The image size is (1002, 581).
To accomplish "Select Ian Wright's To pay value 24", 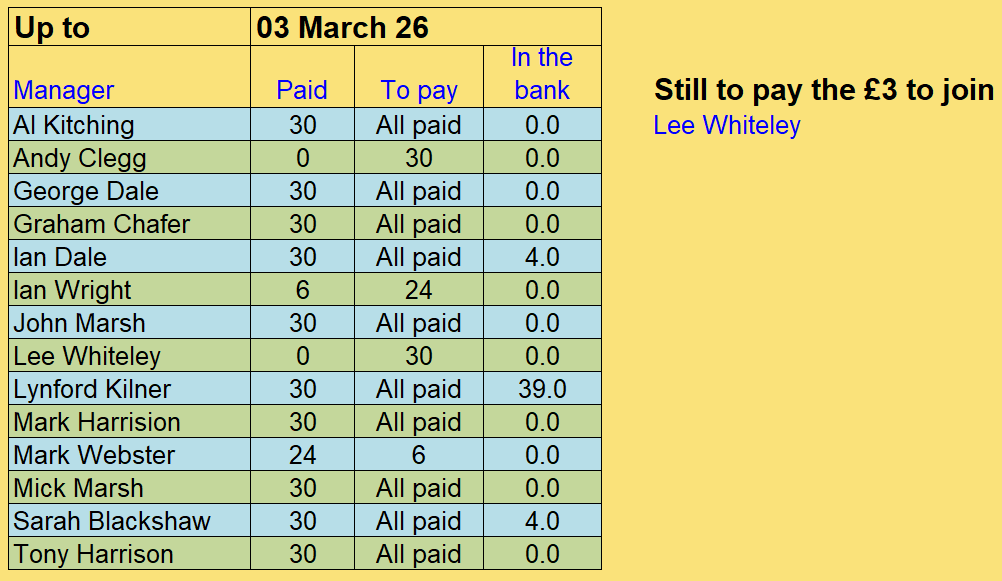I will point(419,290).
